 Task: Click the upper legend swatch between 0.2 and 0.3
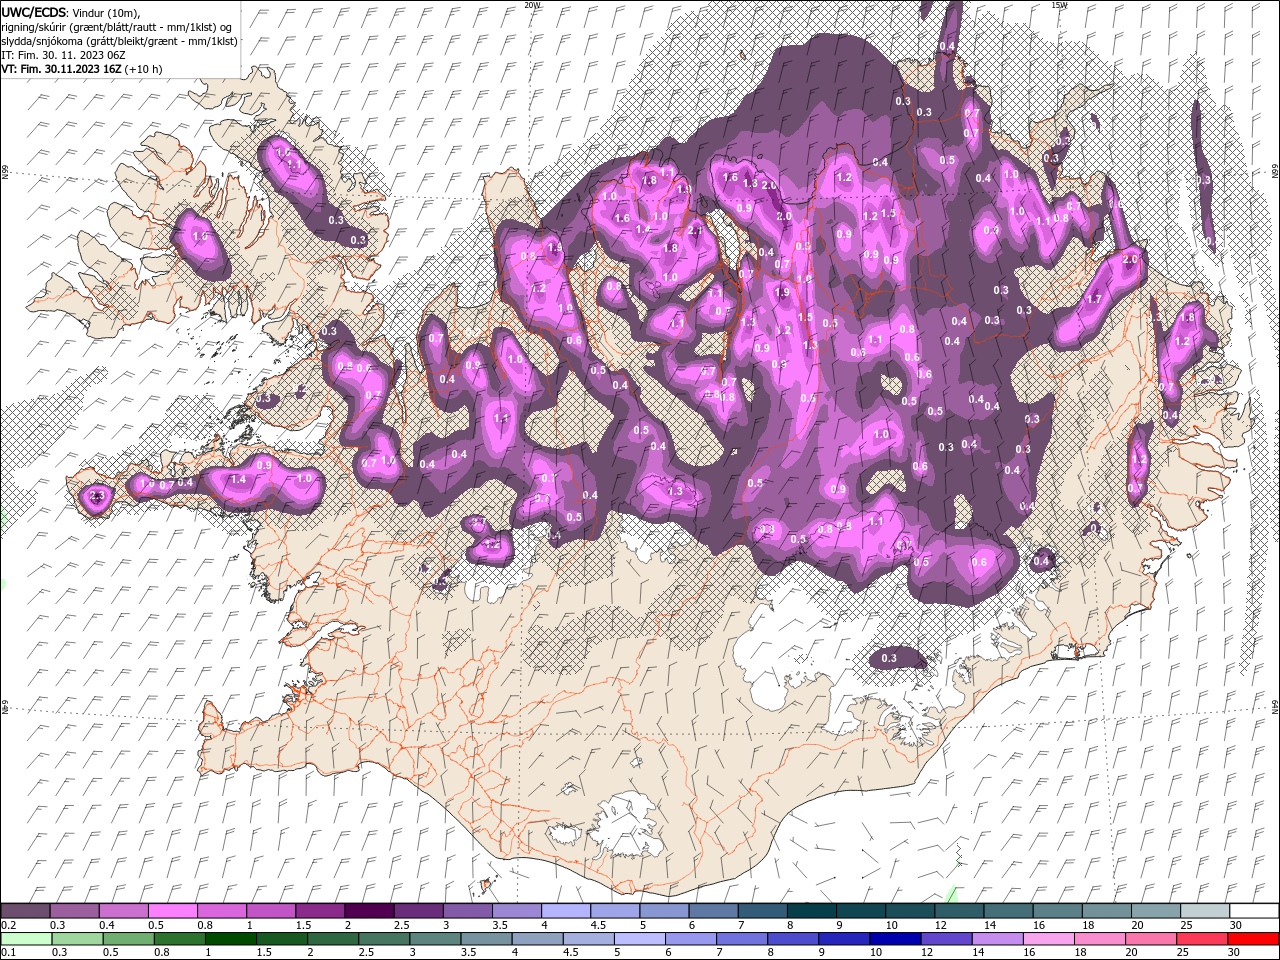click(x=25, y=911)
